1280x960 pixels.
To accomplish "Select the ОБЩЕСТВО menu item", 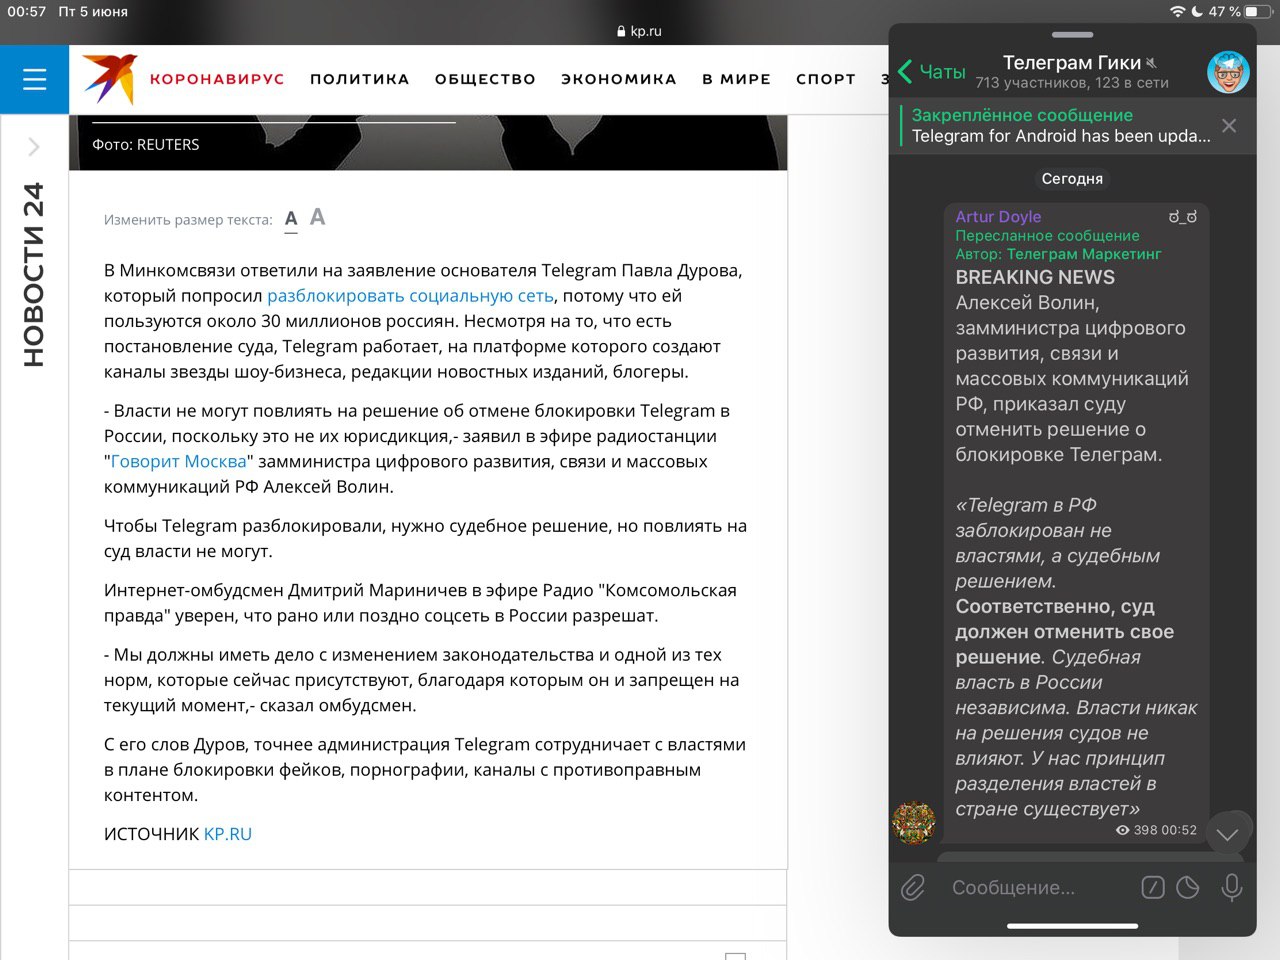I will tap(485, 79).
